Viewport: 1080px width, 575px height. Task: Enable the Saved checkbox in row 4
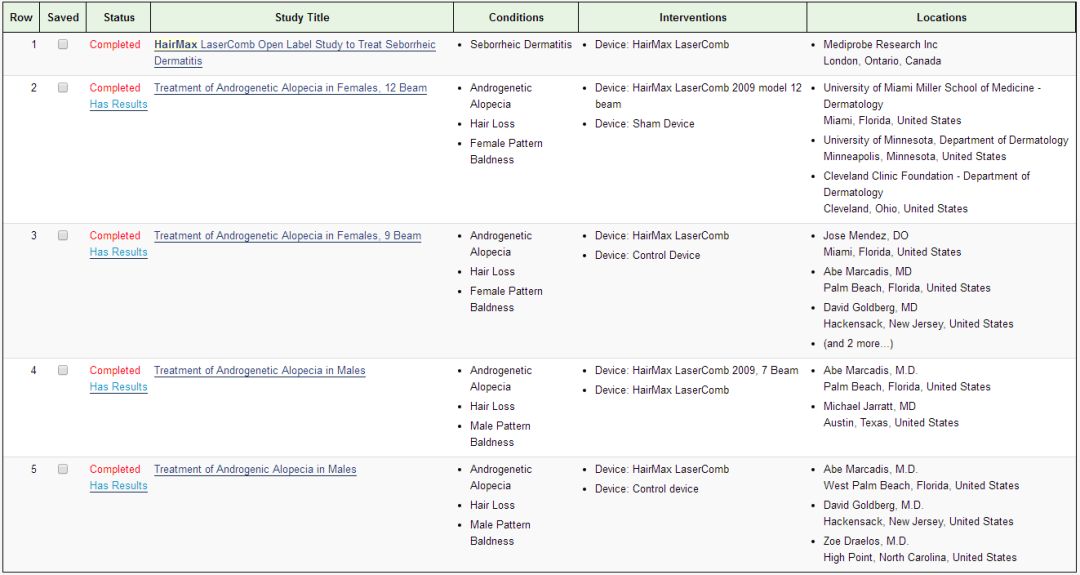[x=63, y=371]
